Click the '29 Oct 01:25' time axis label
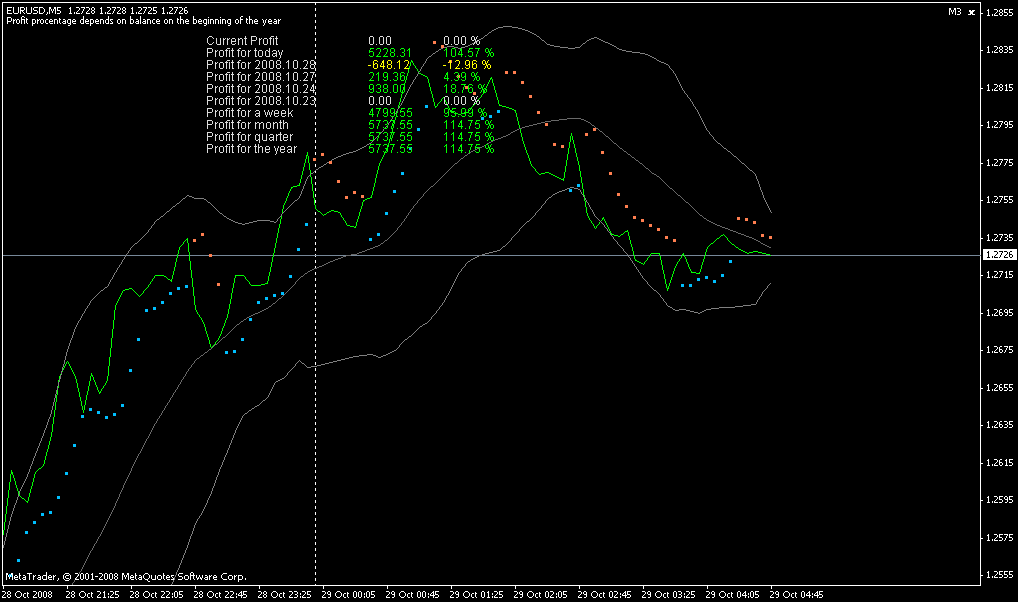 477,595
